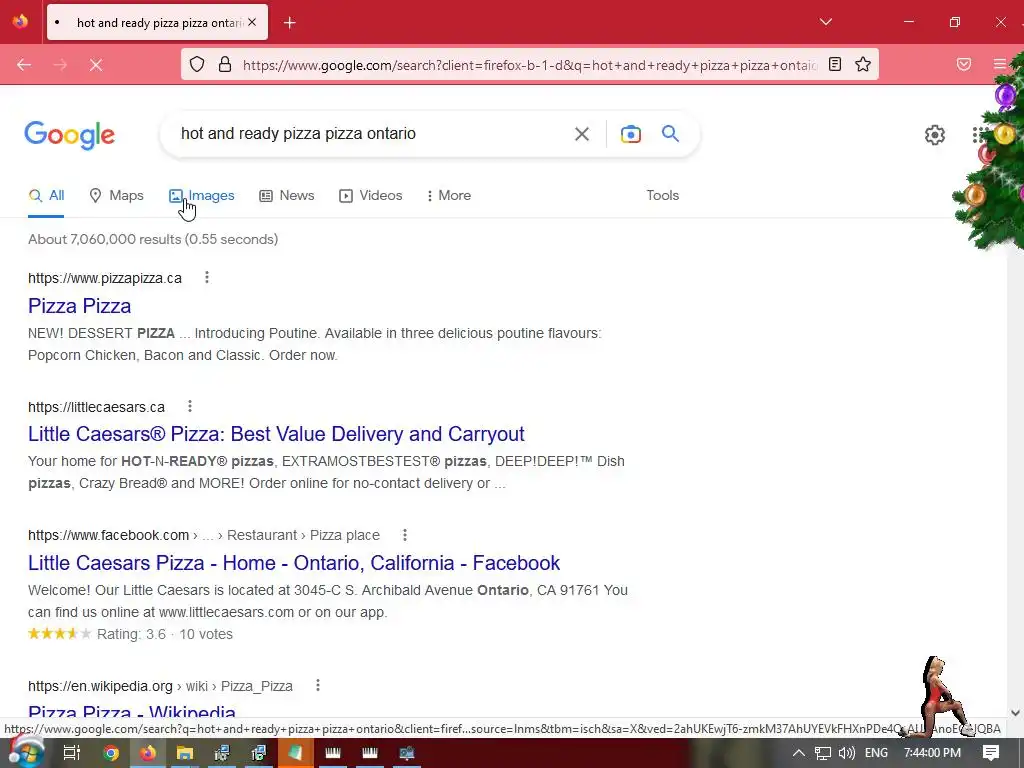Close the pizza search tab
Screen dimensions: 1024x768
(x=252, y=22)
